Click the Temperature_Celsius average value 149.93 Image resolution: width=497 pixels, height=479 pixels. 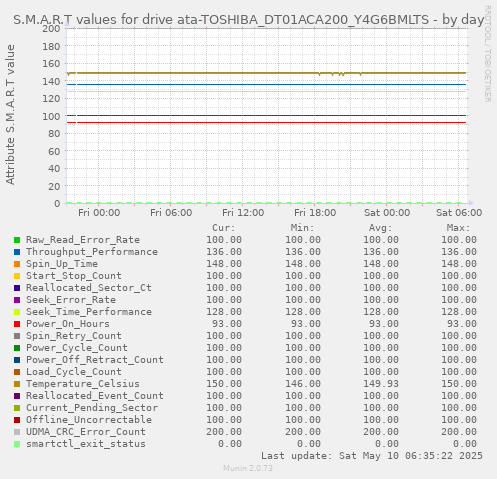(x=381, y=384)
